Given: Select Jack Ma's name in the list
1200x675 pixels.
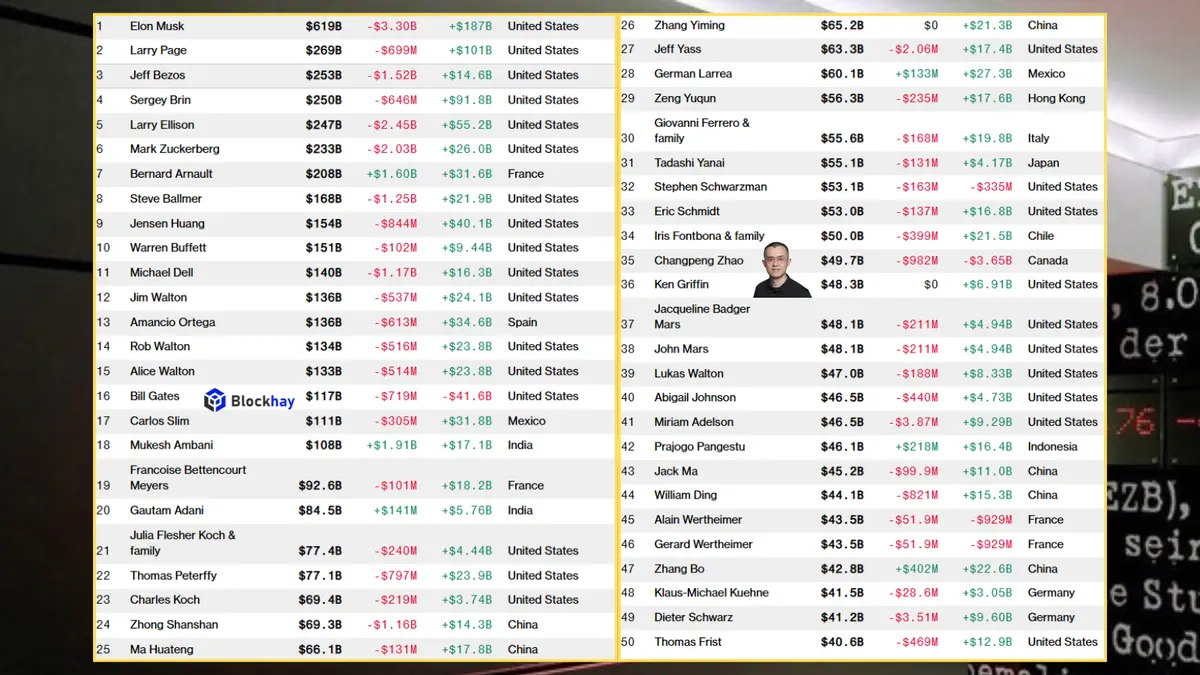Looking at the screenshot, I should 677,471.
